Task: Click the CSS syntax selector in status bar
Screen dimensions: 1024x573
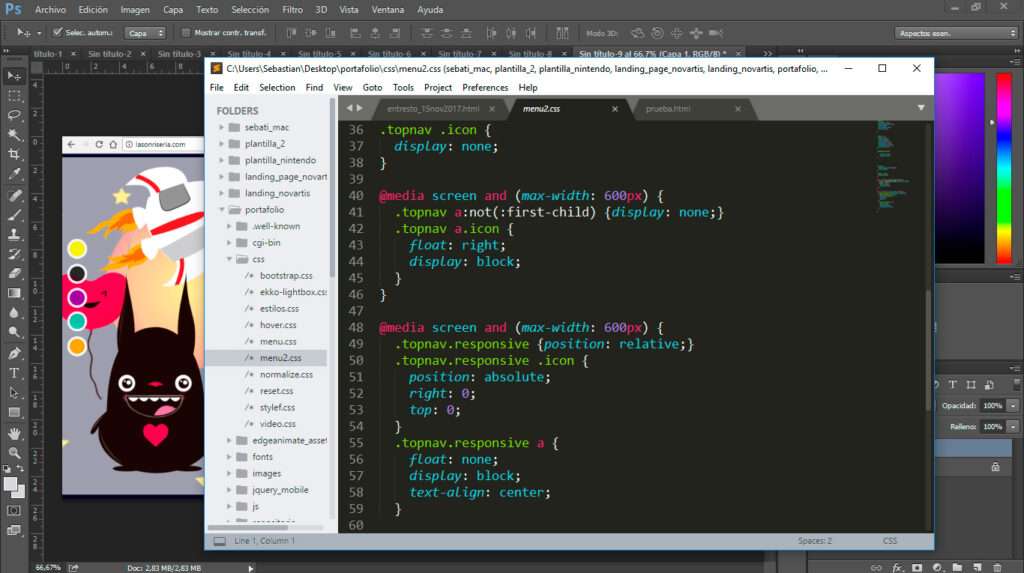Action: coord(889,541)
